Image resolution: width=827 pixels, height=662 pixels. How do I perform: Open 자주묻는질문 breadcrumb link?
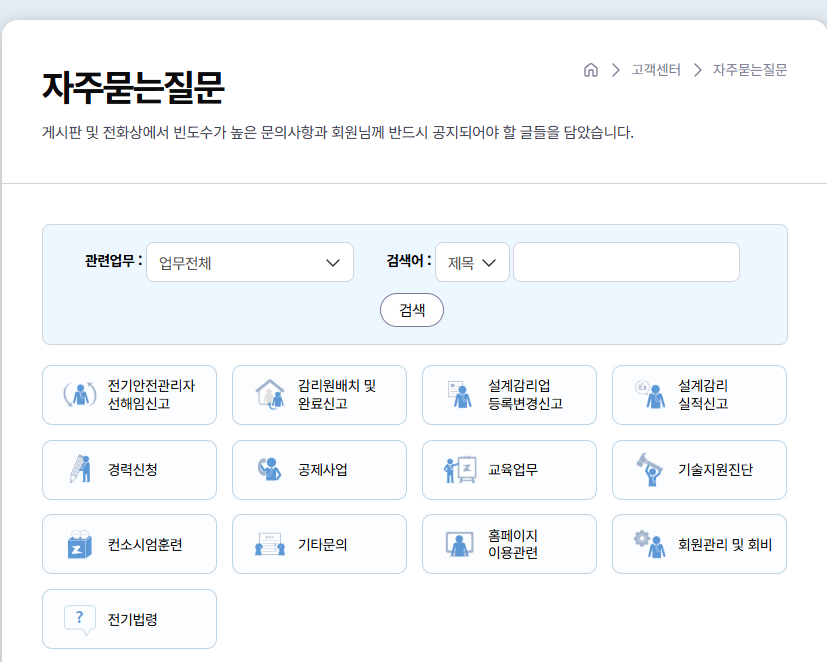point(749,70)
